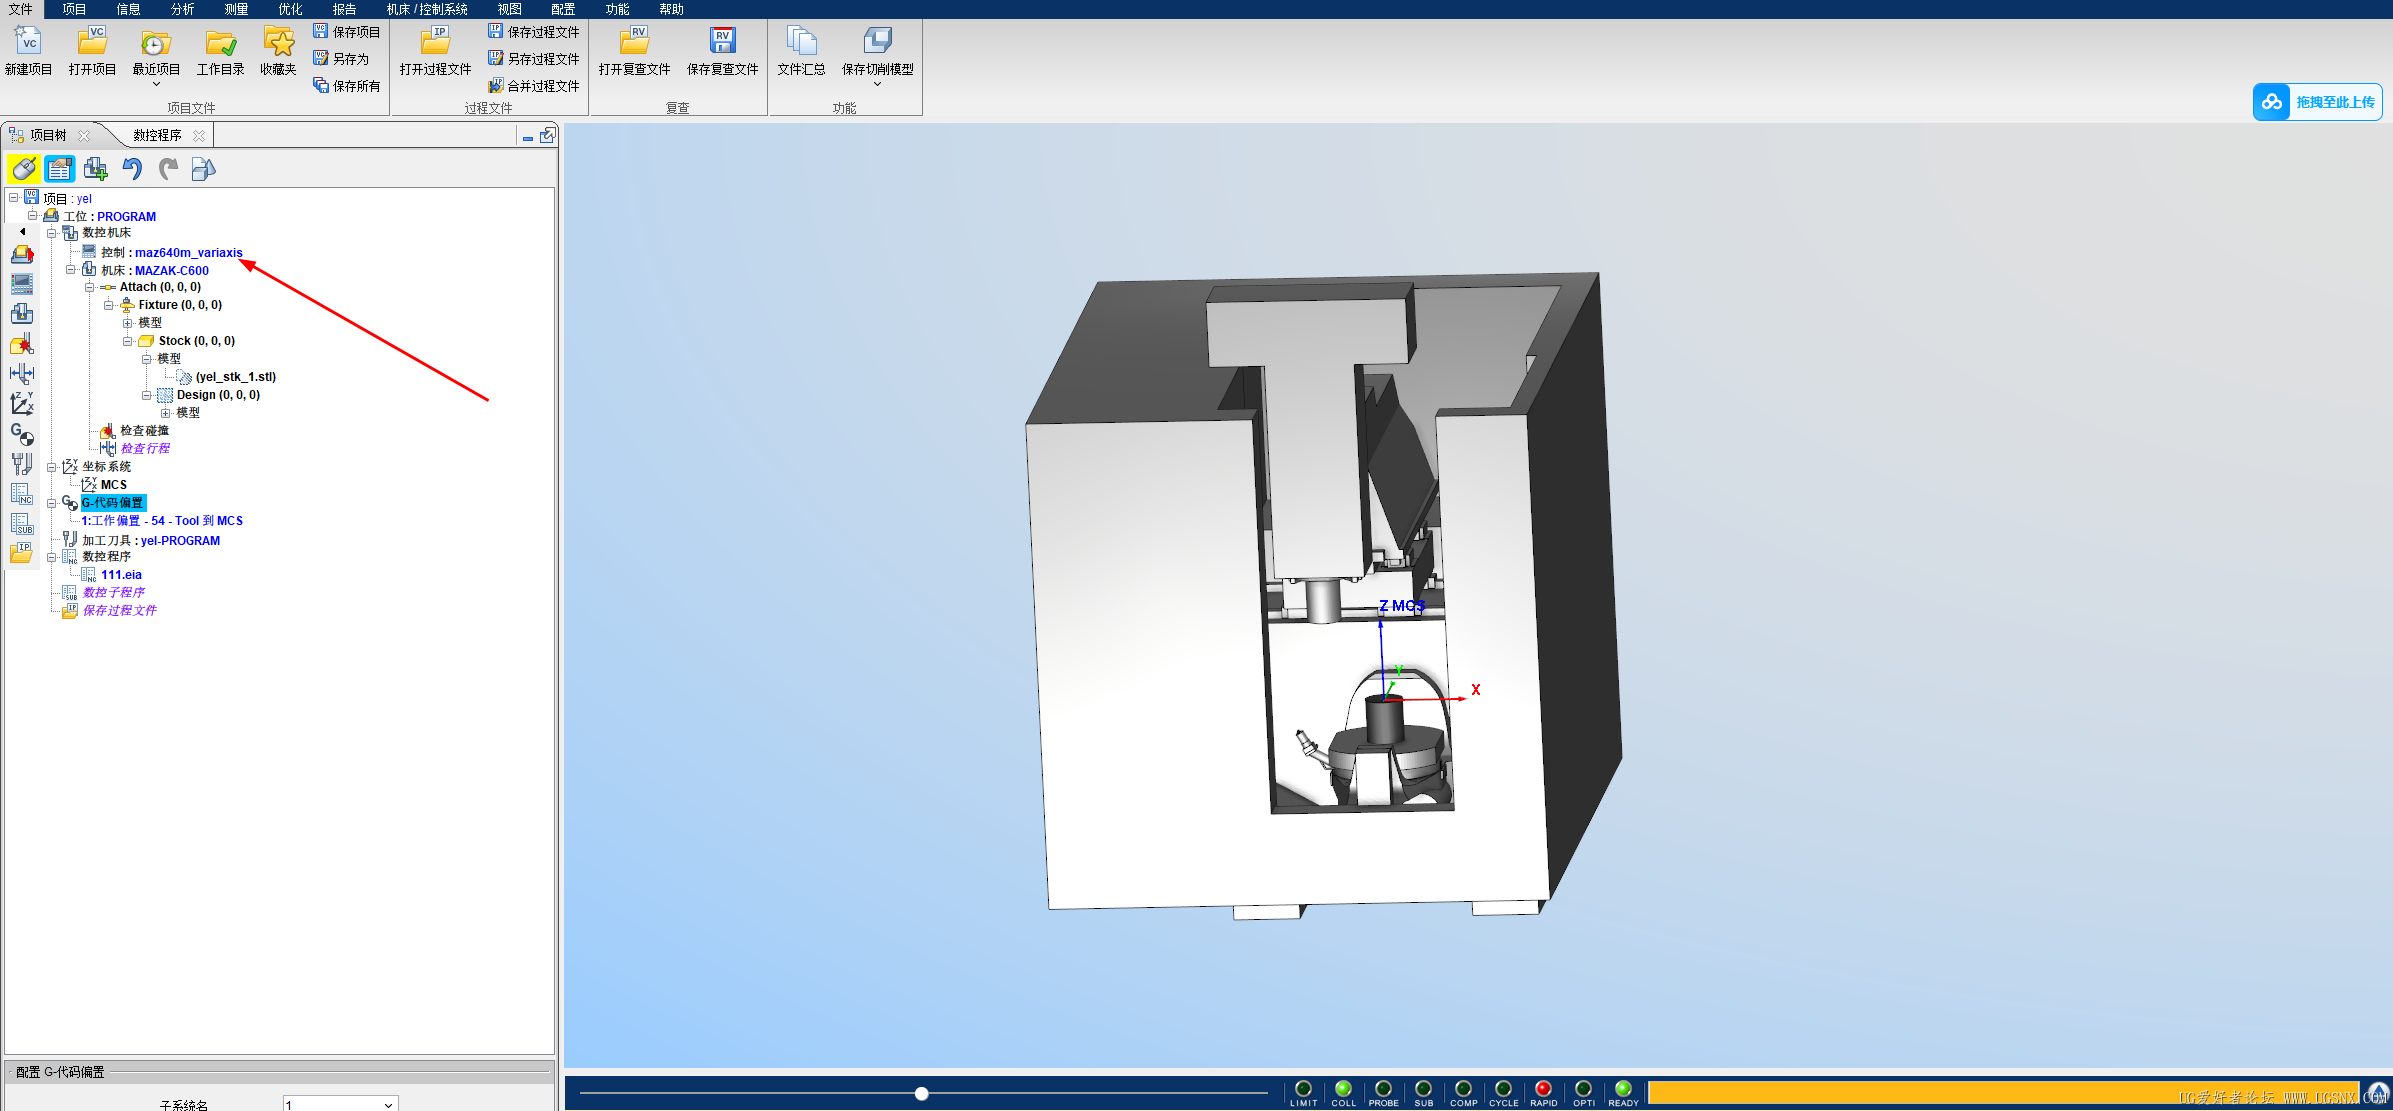The height and width of the screenshot is (1111, 2393).
Task: Collapse the Fixture (0, 0, 0) node
Action: pyautogui.click(x=109, y=305)
